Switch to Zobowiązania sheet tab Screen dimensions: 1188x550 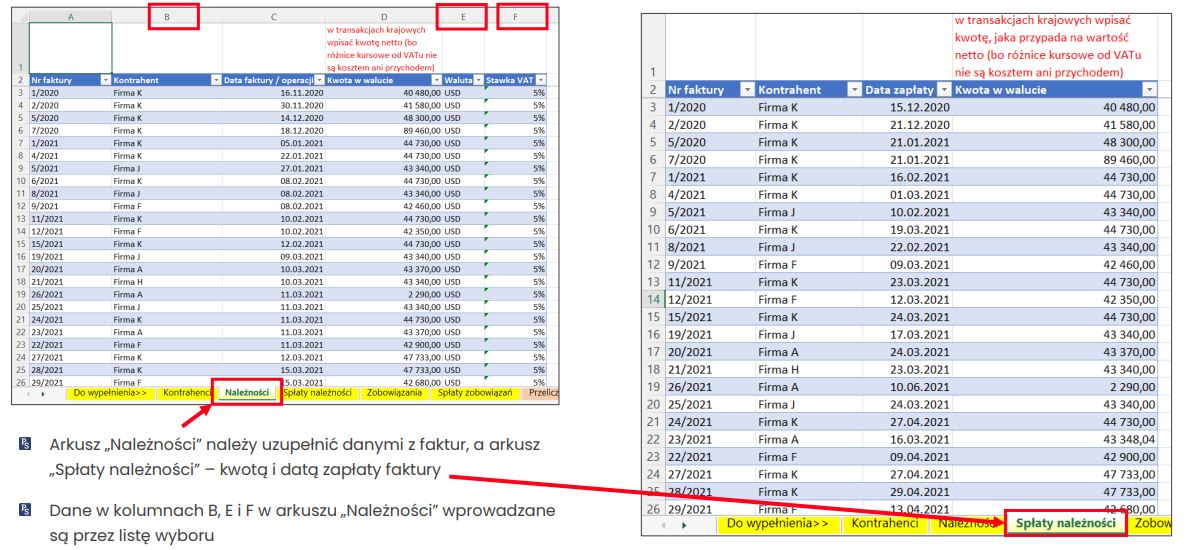click(x=394, y=393)
